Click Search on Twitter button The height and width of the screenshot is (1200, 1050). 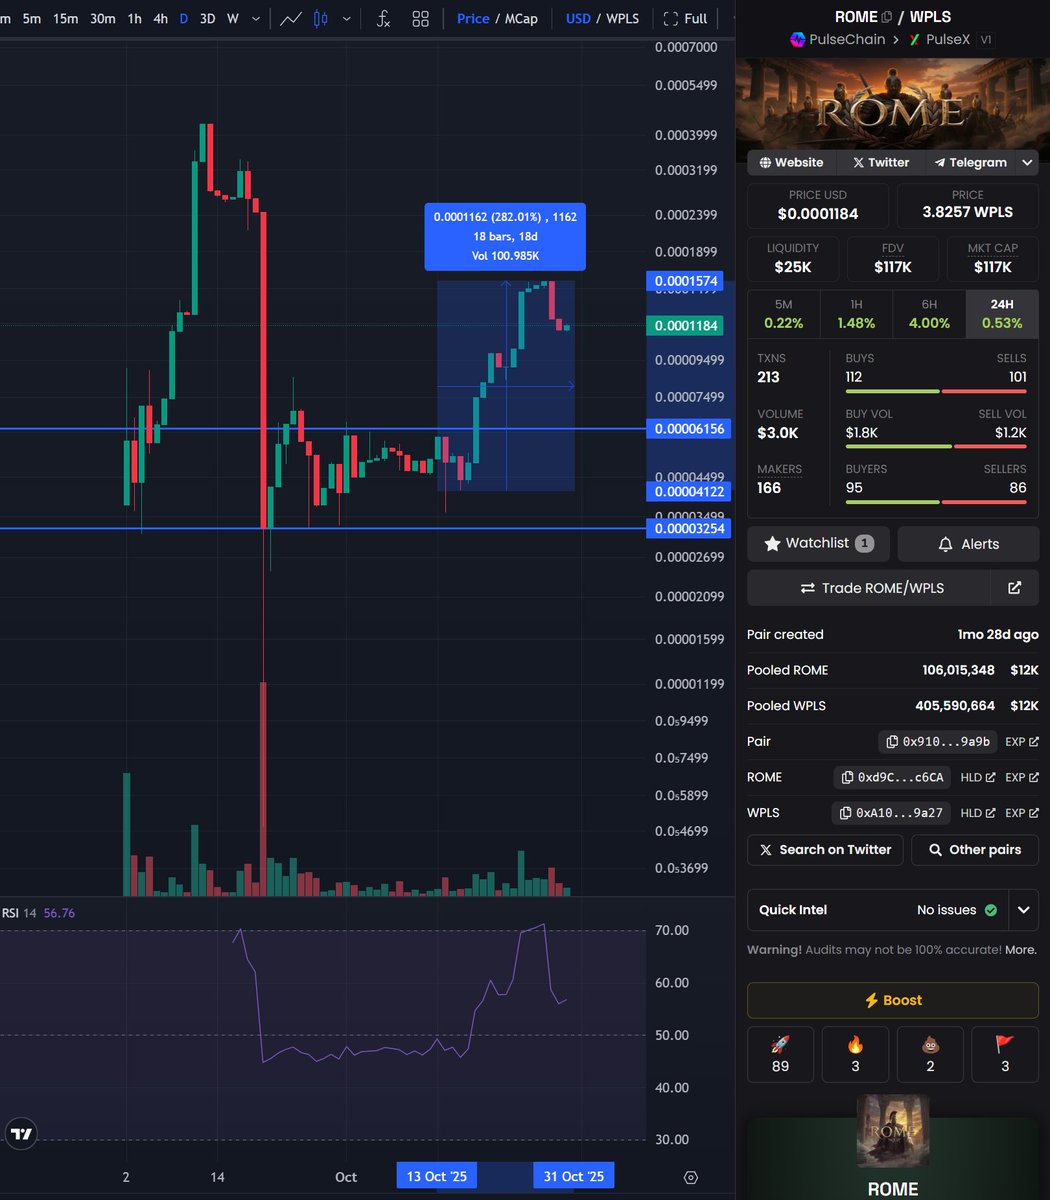(825, 850)
